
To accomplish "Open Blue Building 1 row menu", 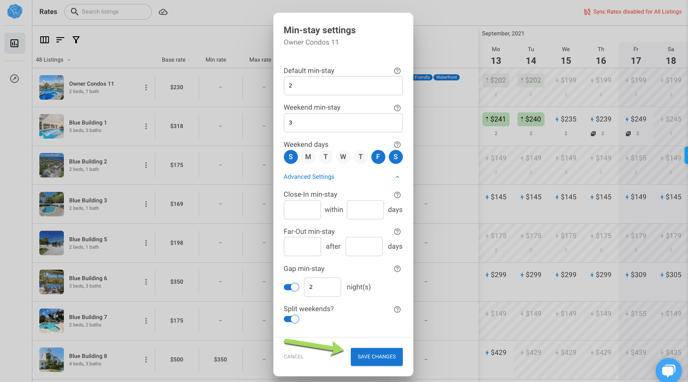I will tap(146, 126).
